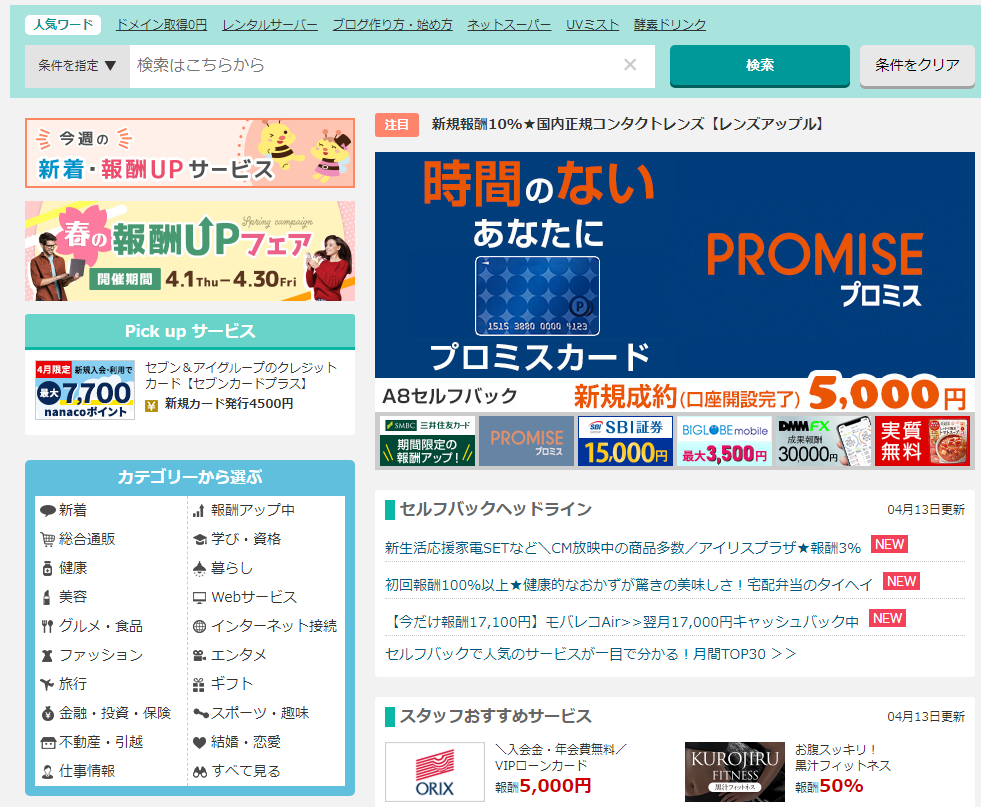Open the 宅配弁当のタイヘイ headline link
Image resolution: width=981 pixels, height=807 pixels.
(x=628, y=584)
